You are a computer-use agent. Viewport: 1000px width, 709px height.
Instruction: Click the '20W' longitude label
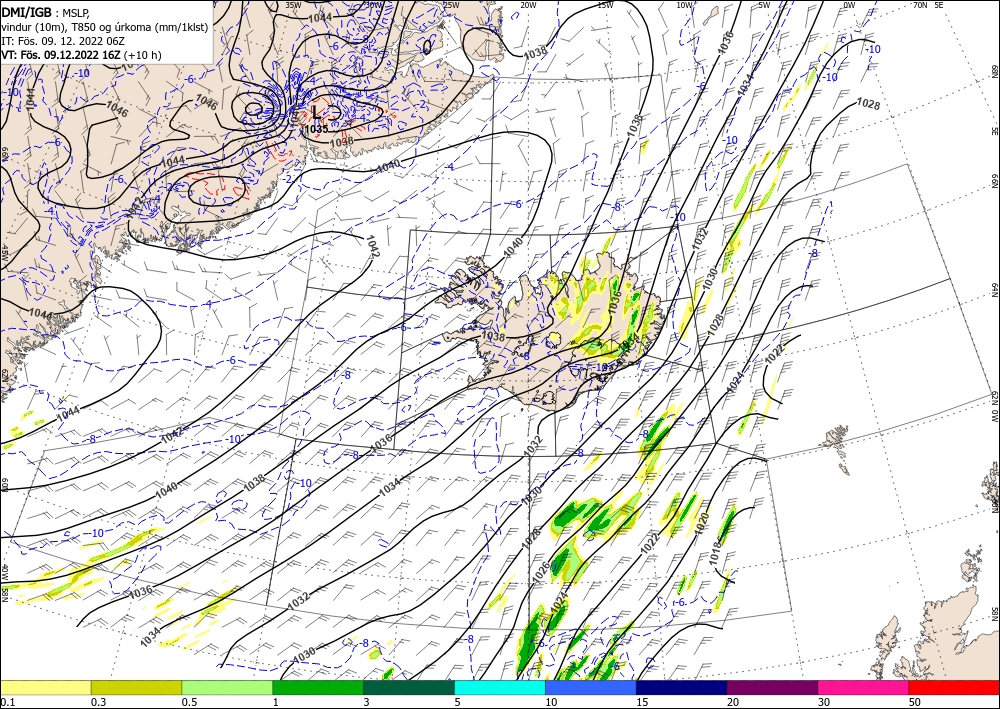tap(528, 5)
